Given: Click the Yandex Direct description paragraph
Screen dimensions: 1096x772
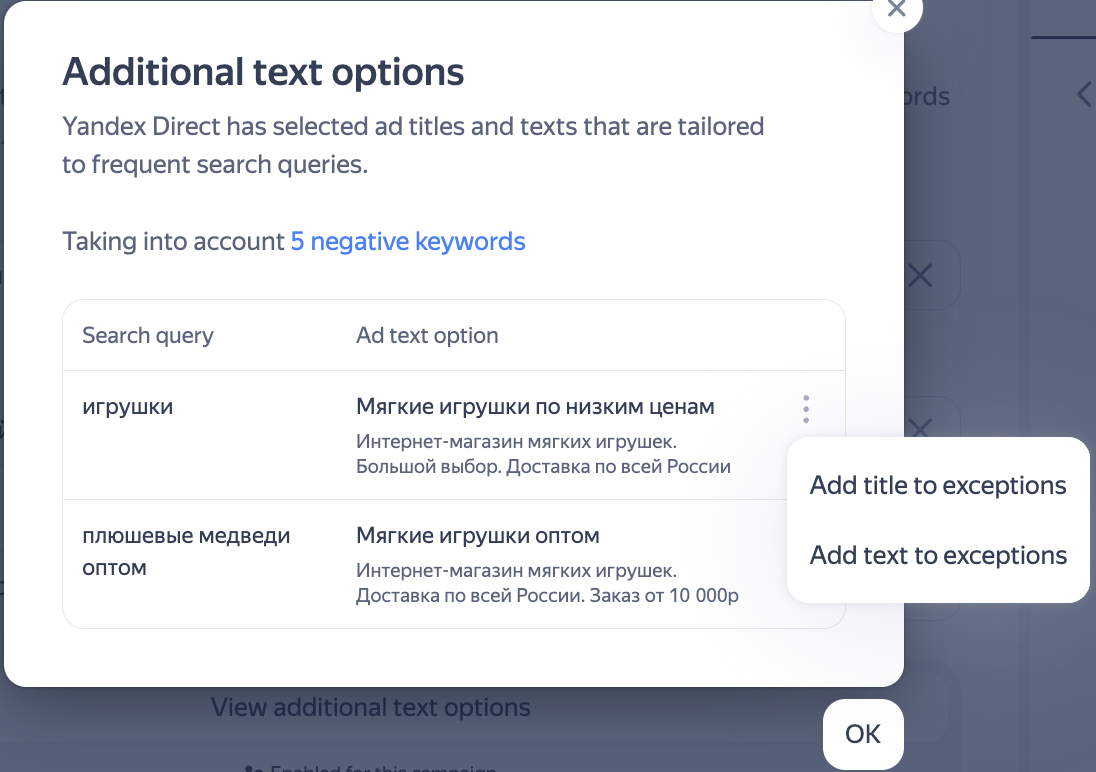Looking at the screenshot, I should point(412,145).
